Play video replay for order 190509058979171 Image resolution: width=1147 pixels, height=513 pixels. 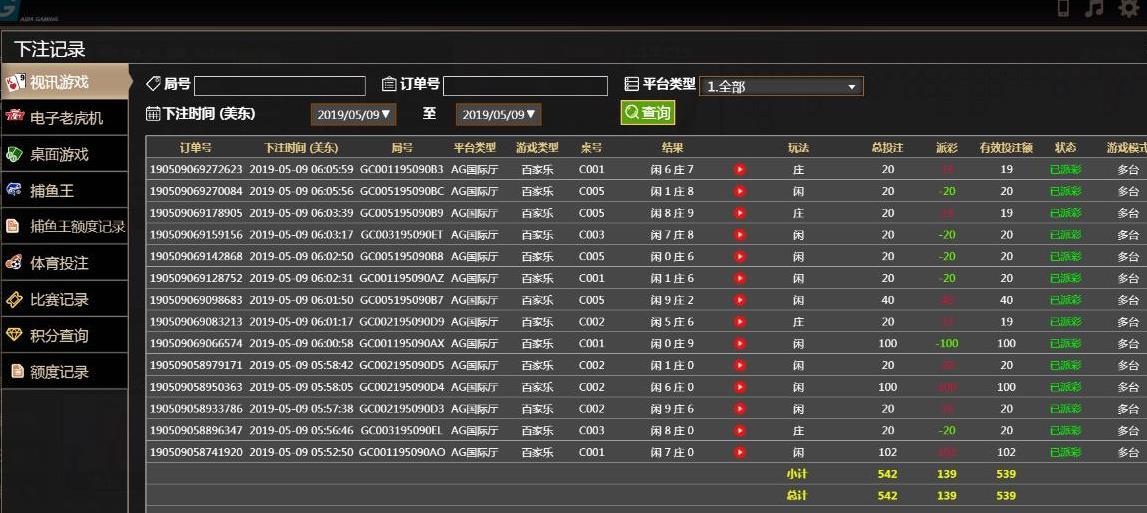pos(740,365)
